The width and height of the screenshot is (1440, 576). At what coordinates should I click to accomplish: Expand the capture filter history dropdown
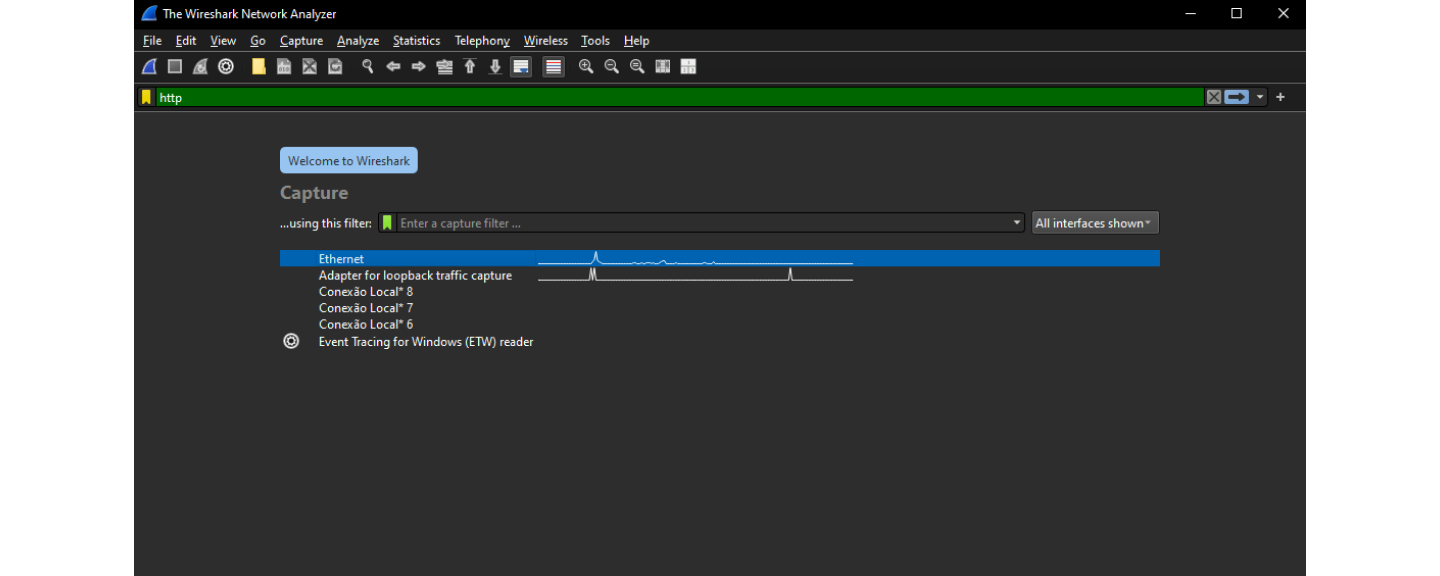(1017, 223)
